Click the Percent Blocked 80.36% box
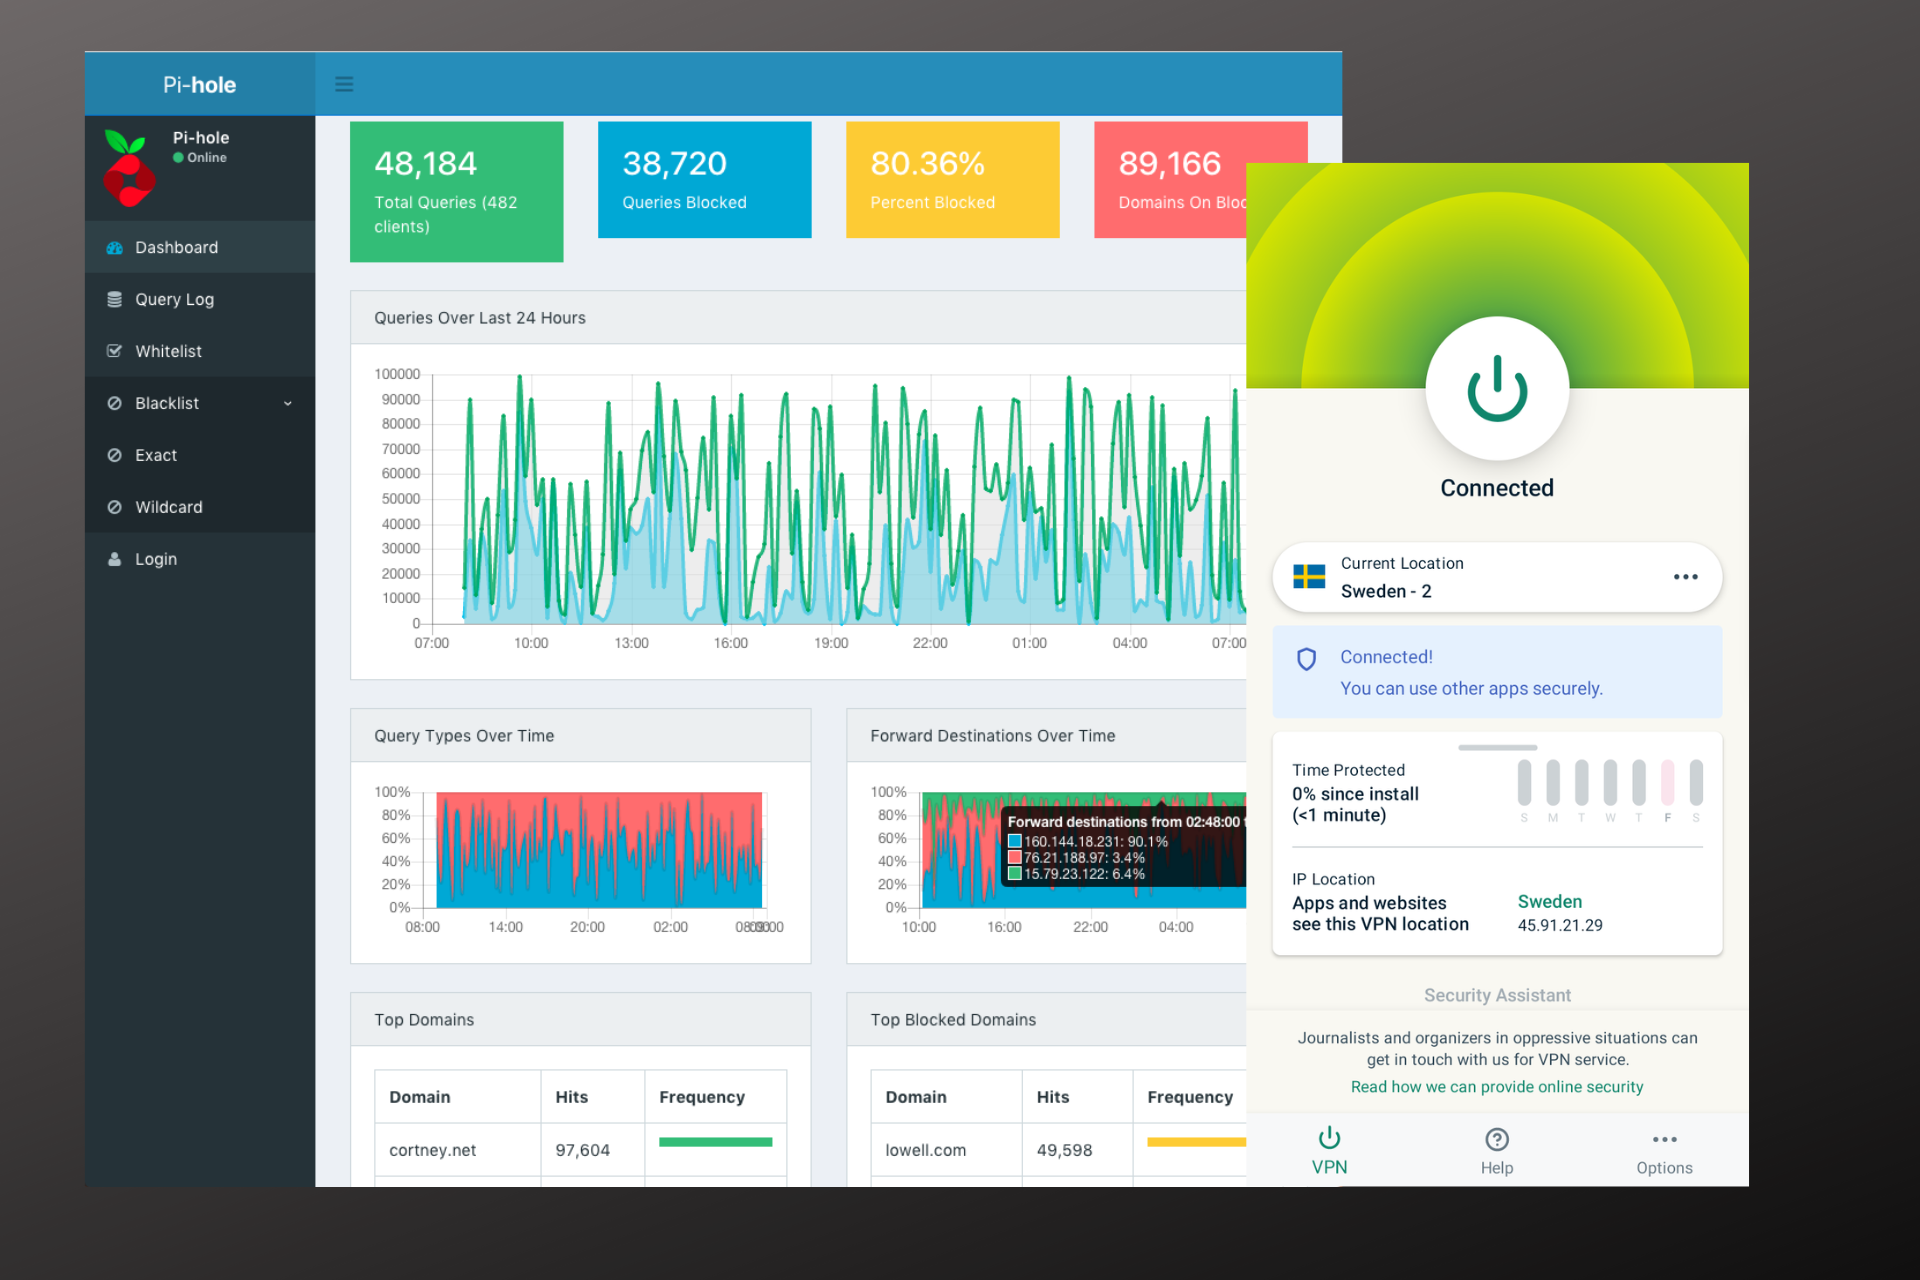This screenshot has width=1920, height=1280. (x=953, y=180)
